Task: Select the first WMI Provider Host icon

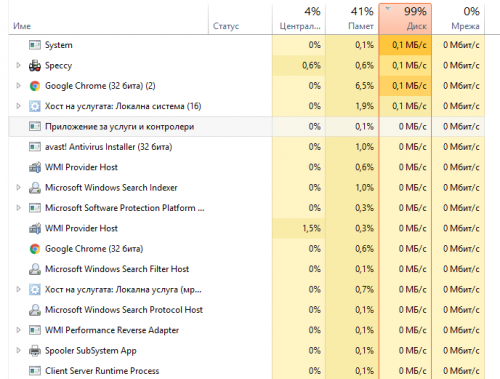Action: point(35,167)
